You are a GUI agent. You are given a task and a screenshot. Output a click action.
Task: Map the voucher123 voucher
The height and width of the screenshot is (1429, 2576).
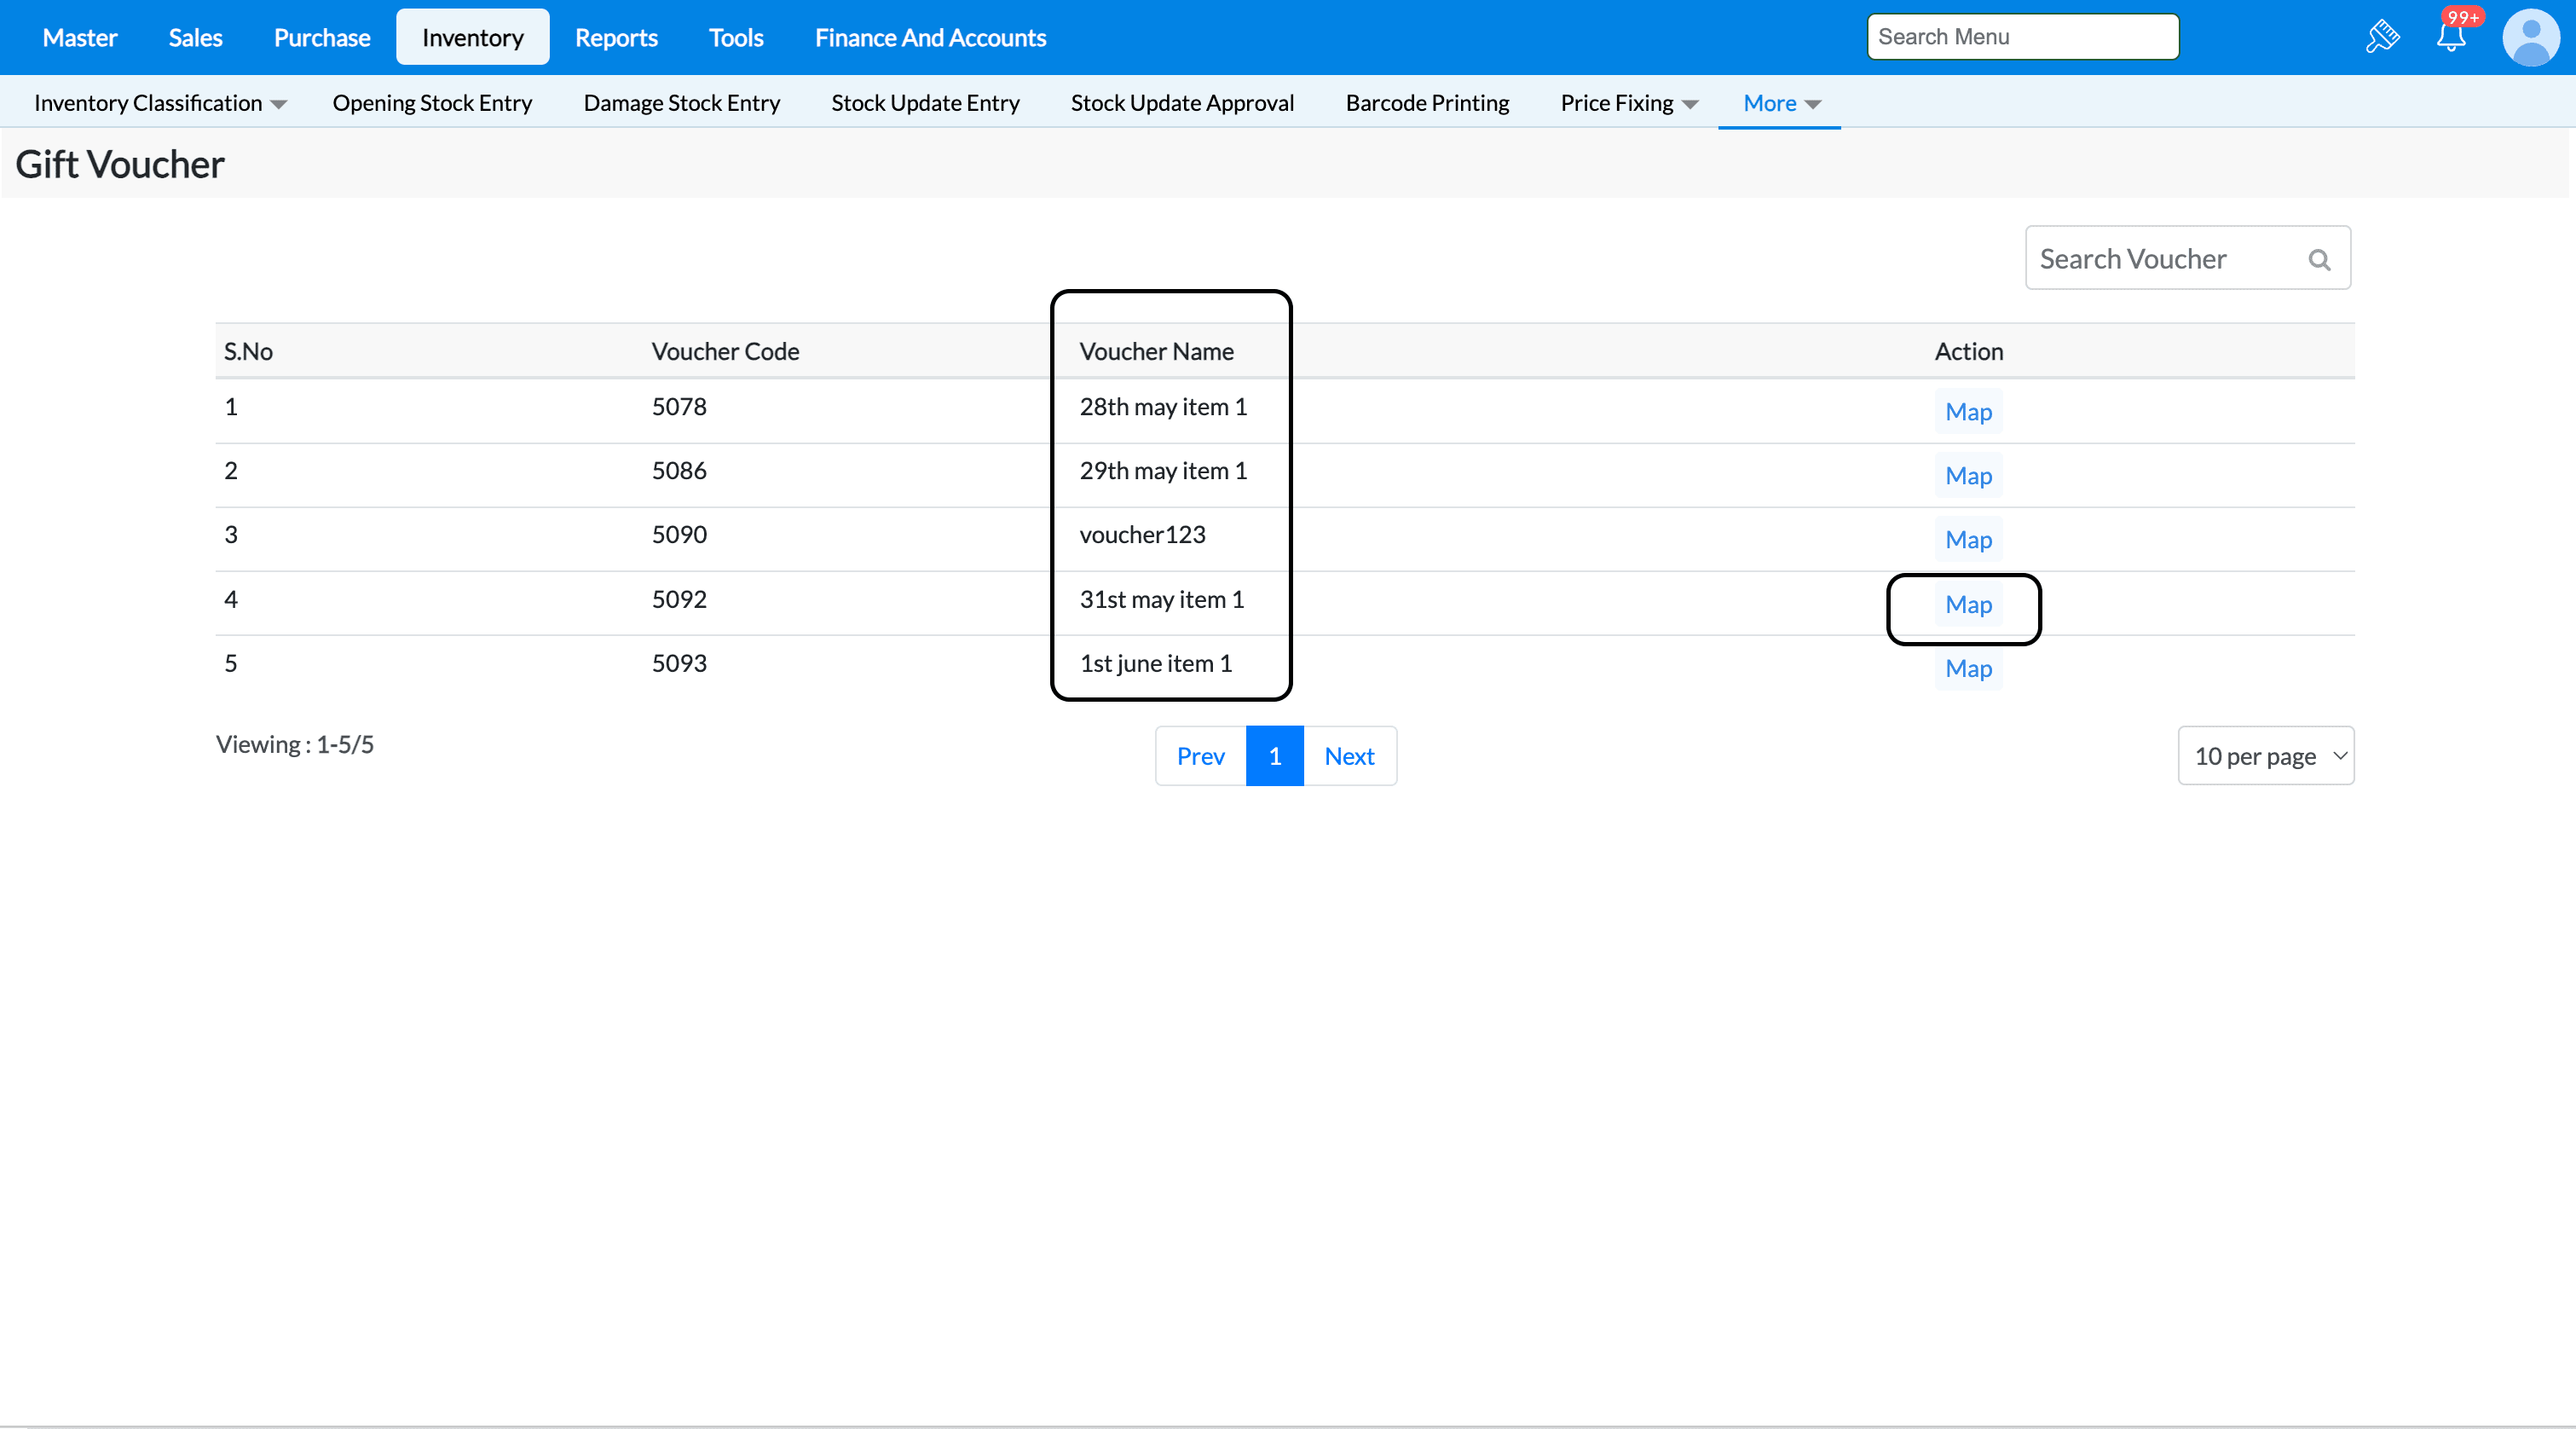click(x=1967, y=540)
